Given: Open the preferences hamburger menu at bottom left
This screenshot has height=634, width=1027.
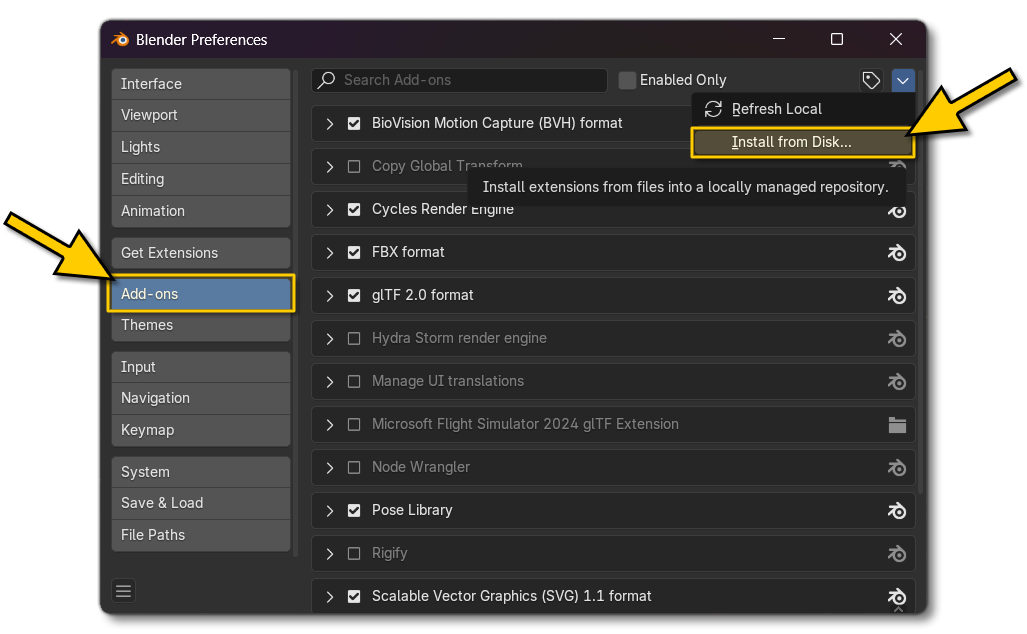Looking at the screenshot, I should click(123, 590).
